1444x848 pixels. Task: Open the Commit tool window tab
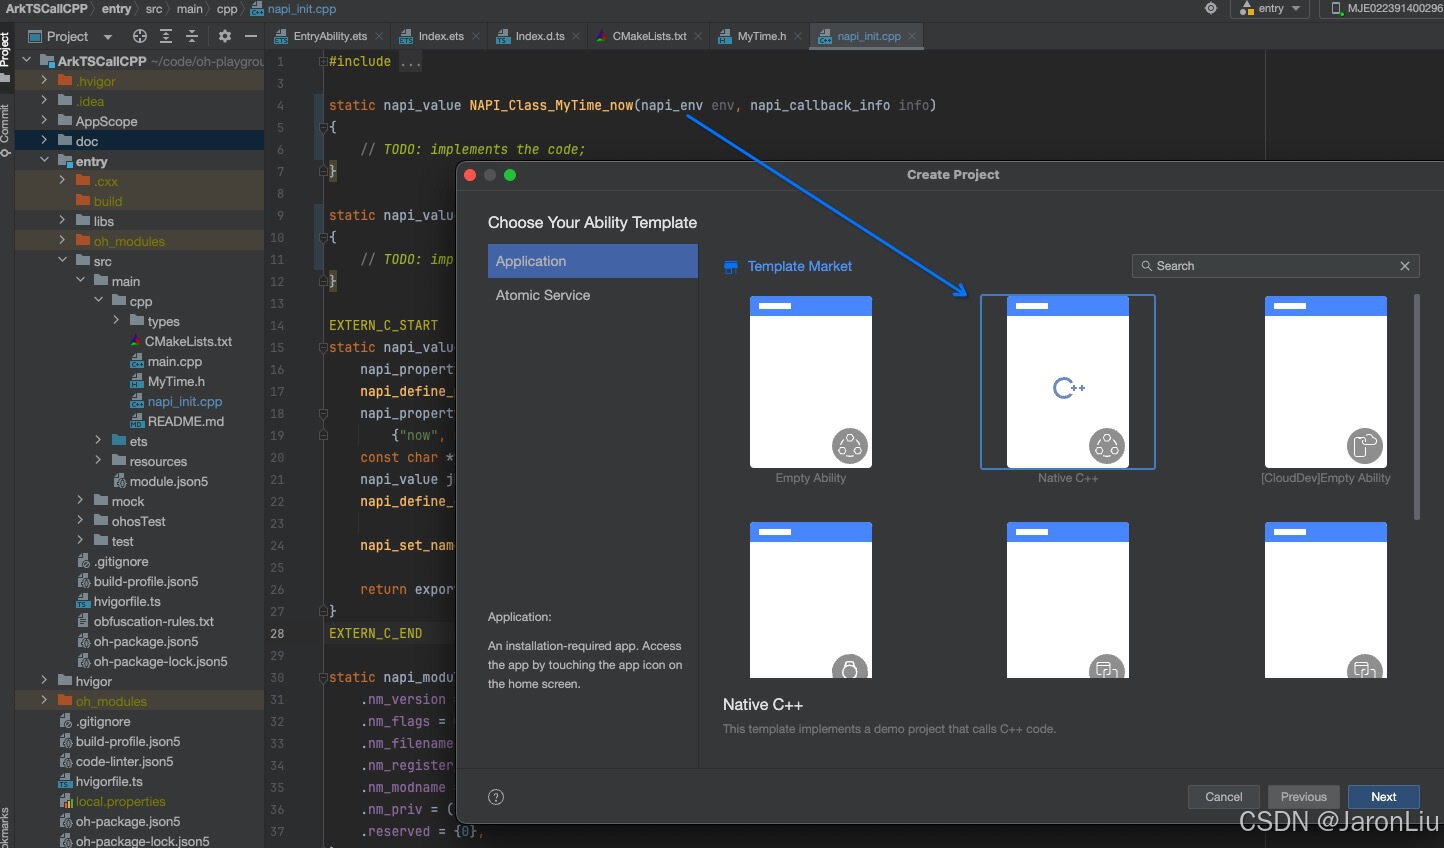pos(6,130)
